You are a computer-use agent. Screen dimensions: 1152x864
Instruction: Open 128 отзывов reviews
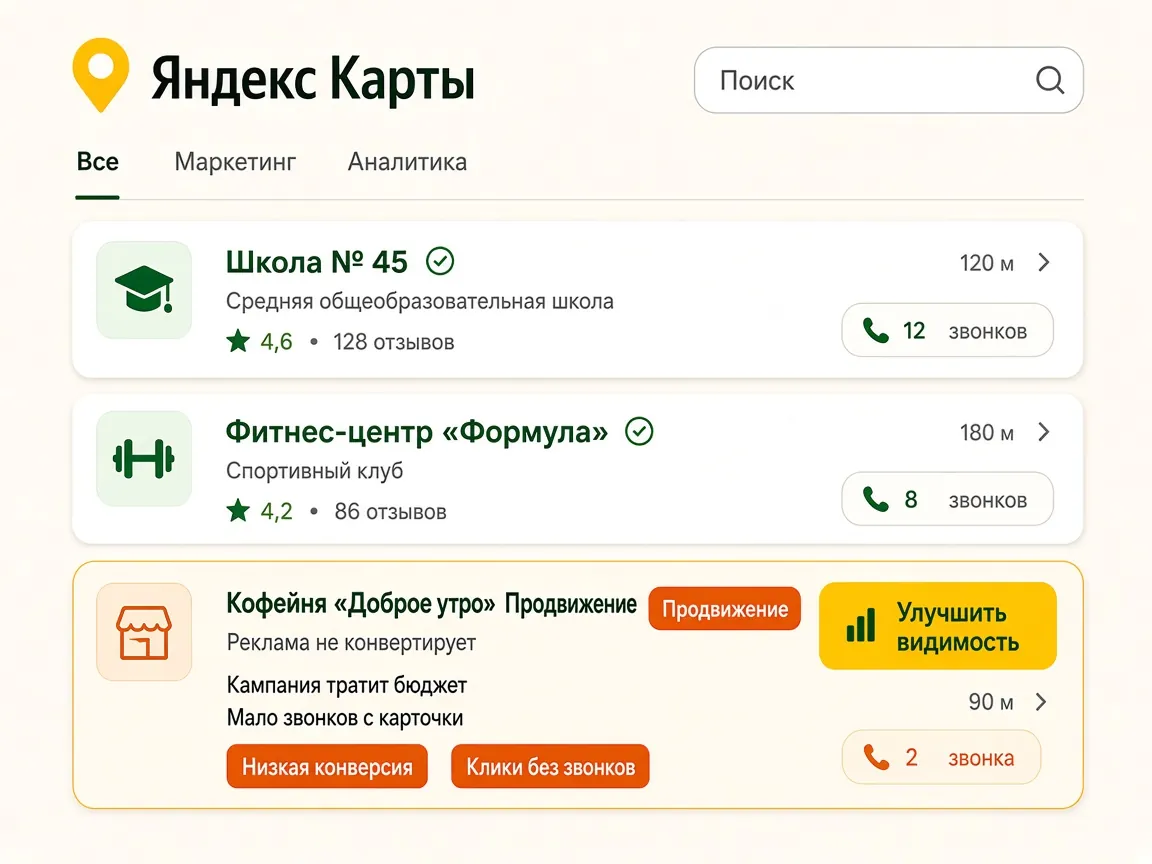(394, 342)
